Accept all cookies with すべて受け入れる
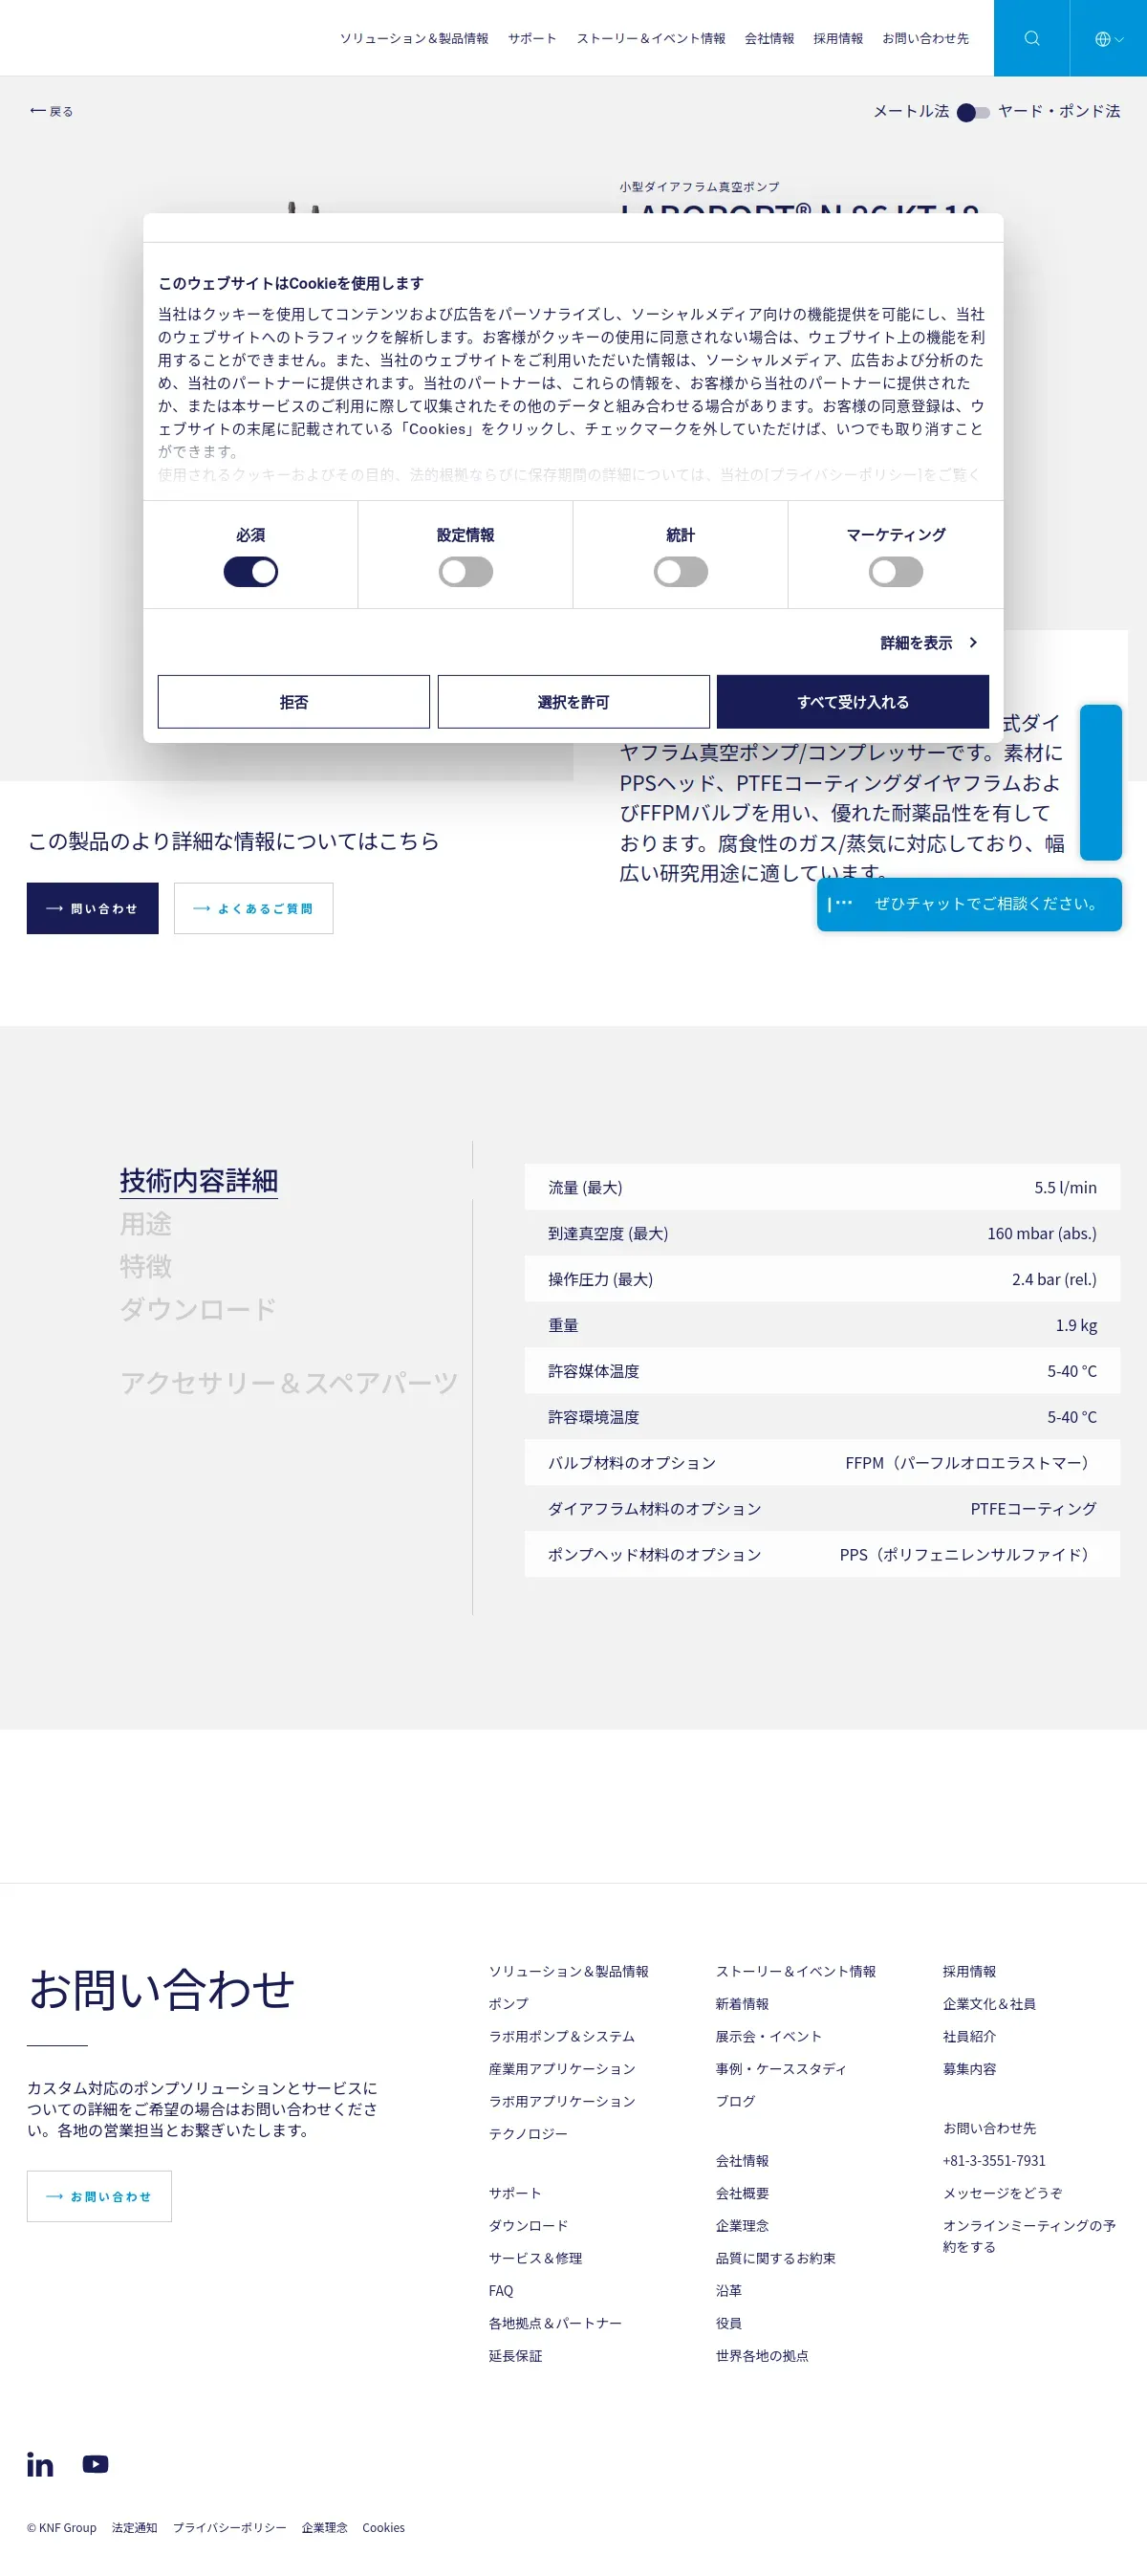 (x=852, y=701)
